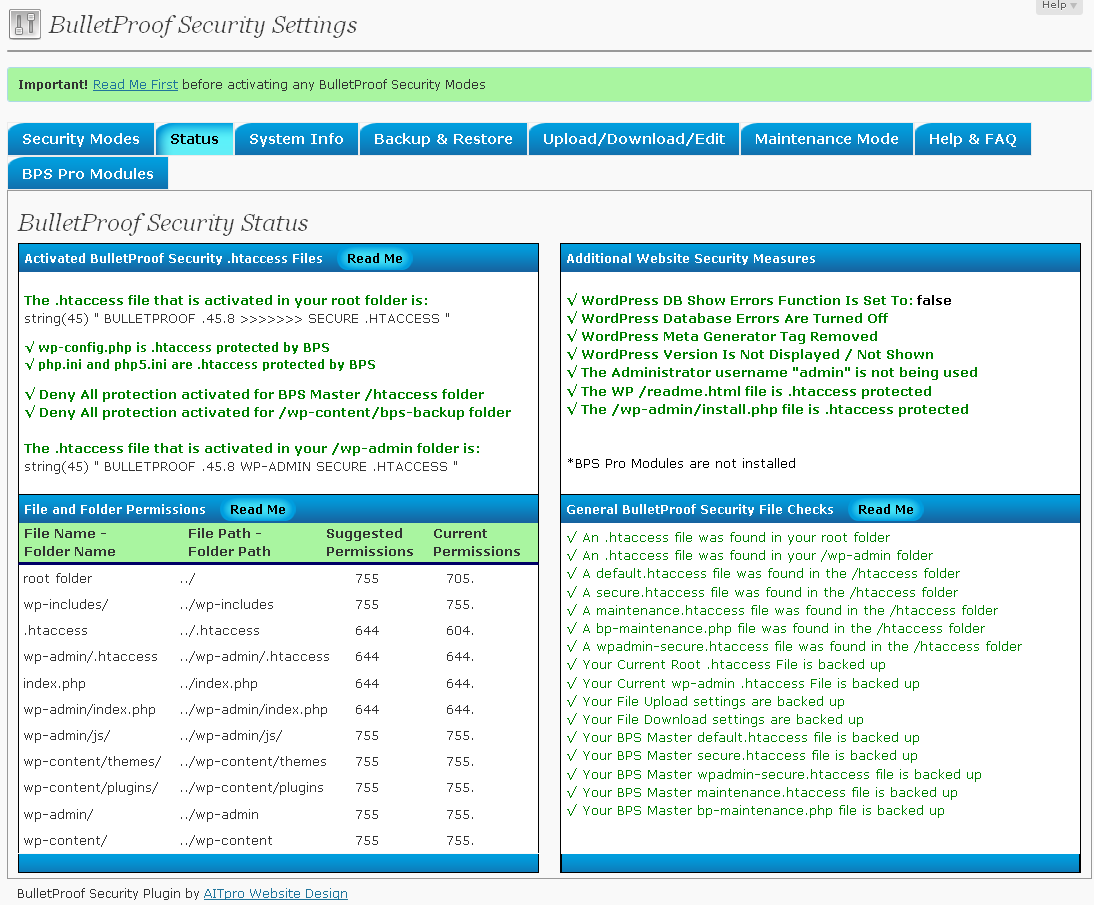Expand the Help dropdown
This screenshot has width=1094, height=905.
pos(1058,6)
